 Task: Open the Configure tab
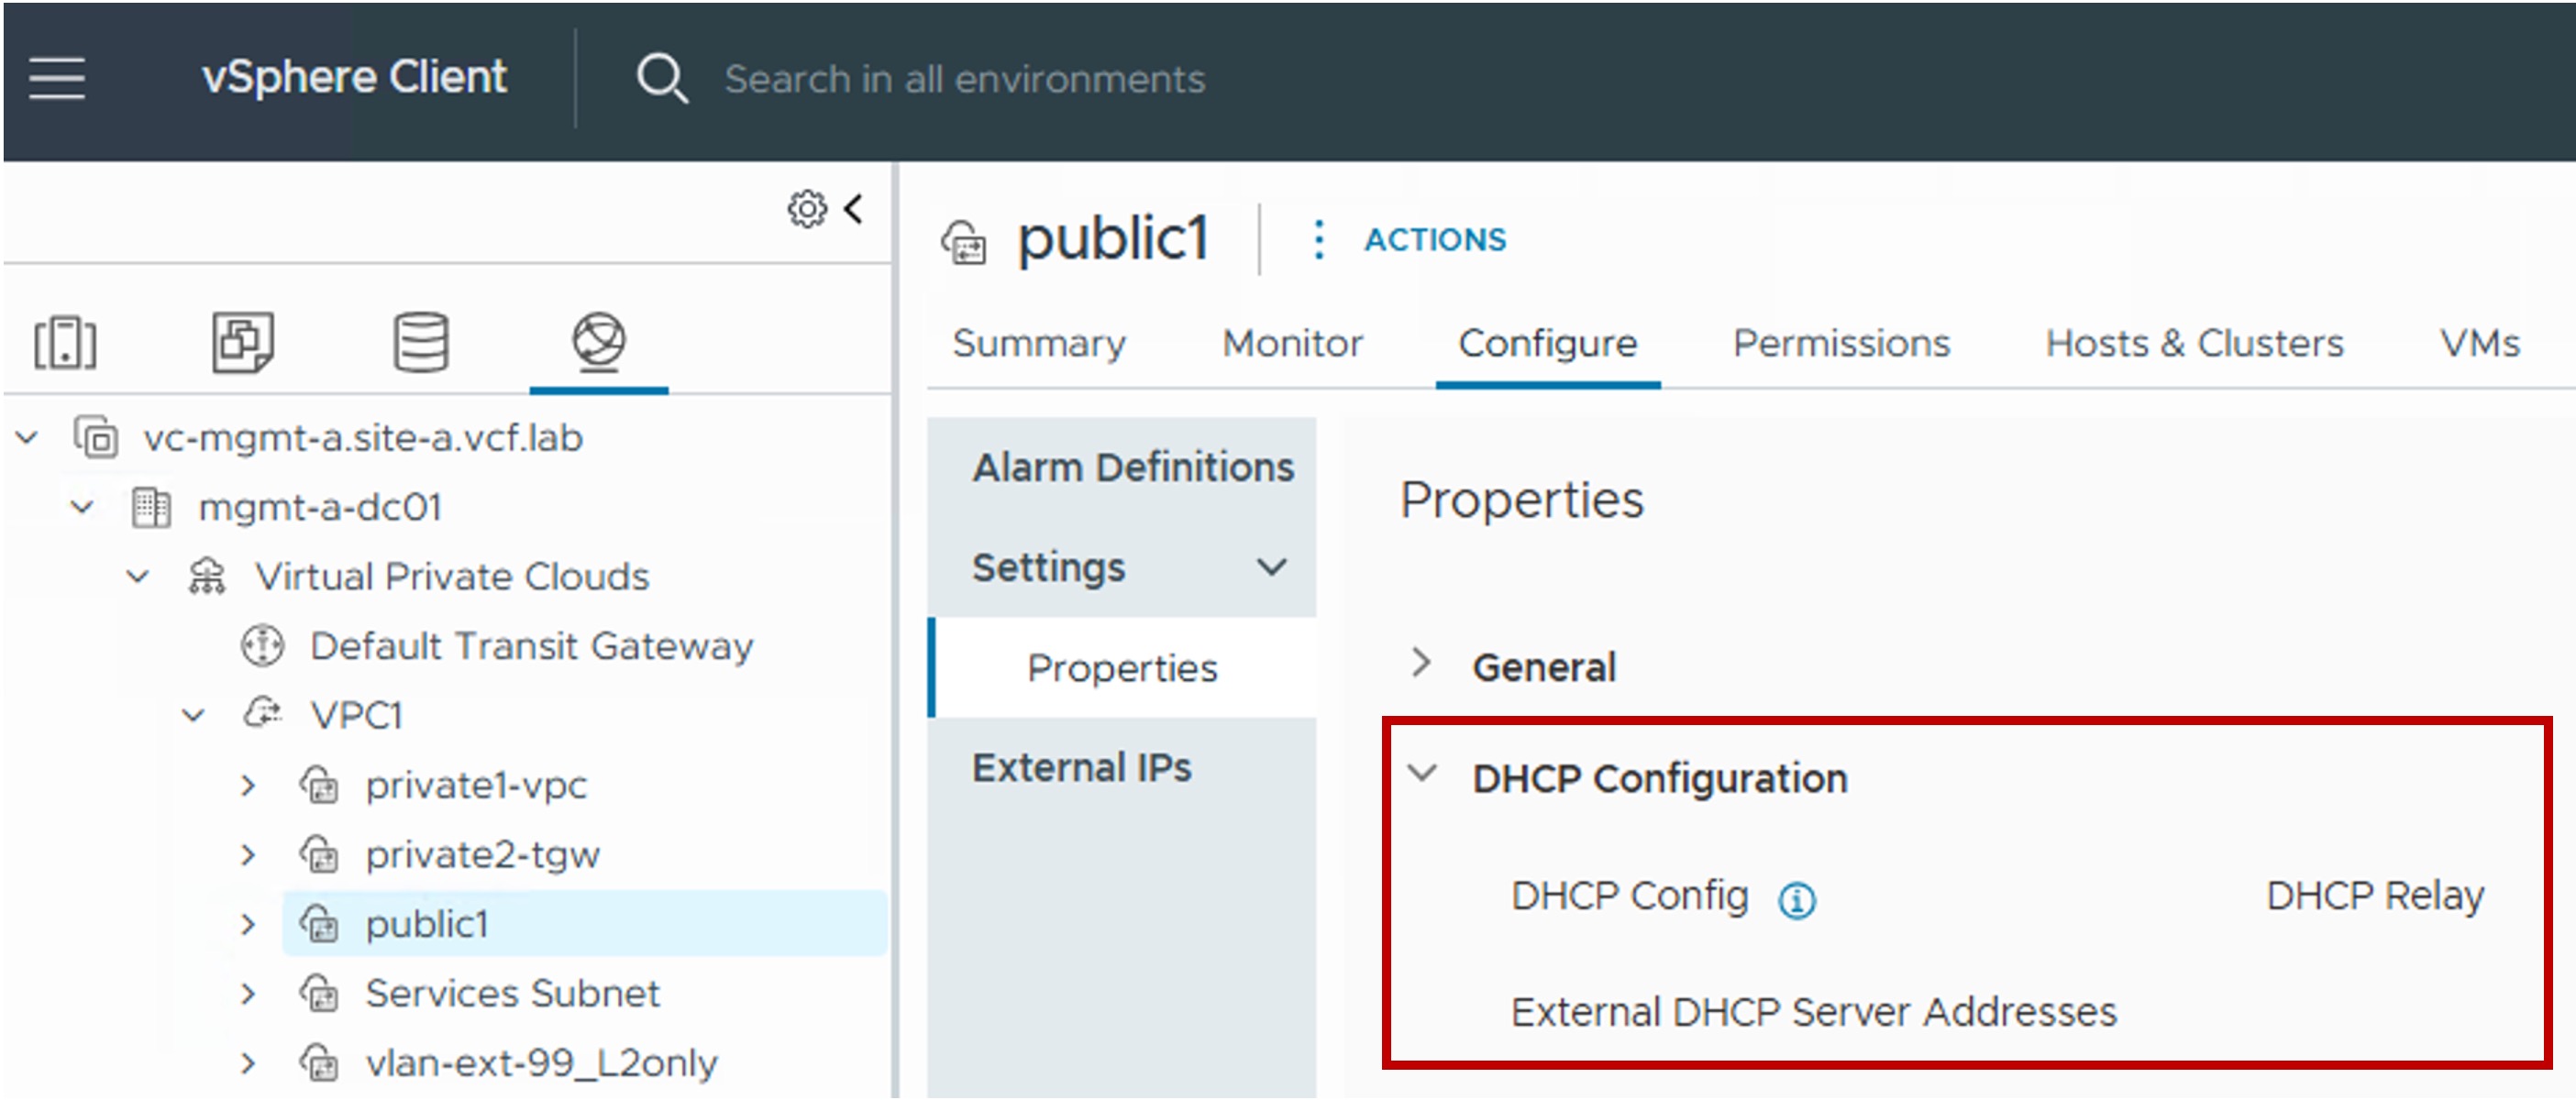[x=1548, y=344]
